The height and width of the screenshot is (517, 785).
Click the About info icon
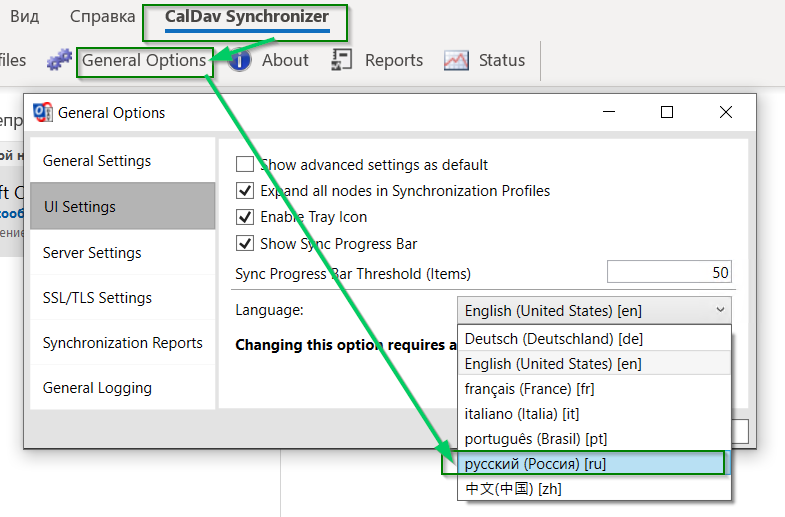pos(239,60)
